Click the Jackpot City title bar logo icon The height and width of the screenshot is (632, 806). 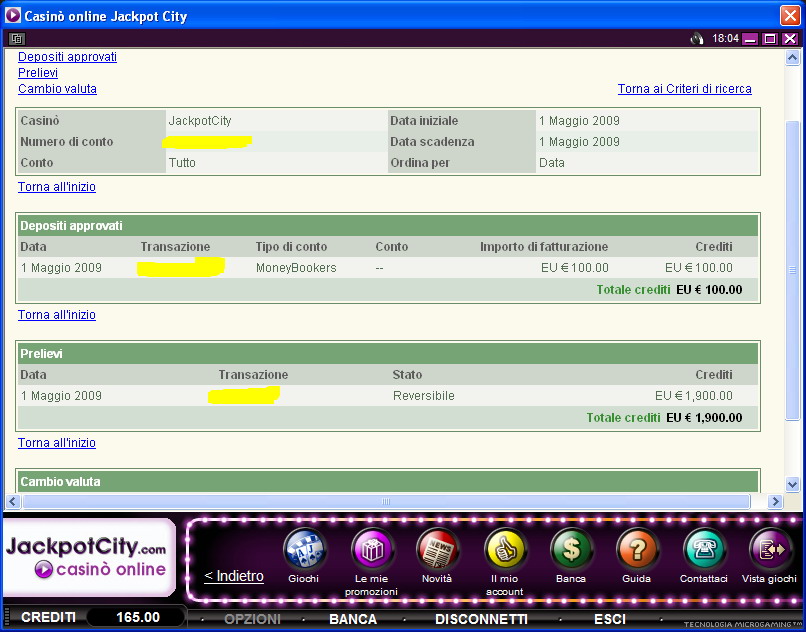click(x=12, y=15)
